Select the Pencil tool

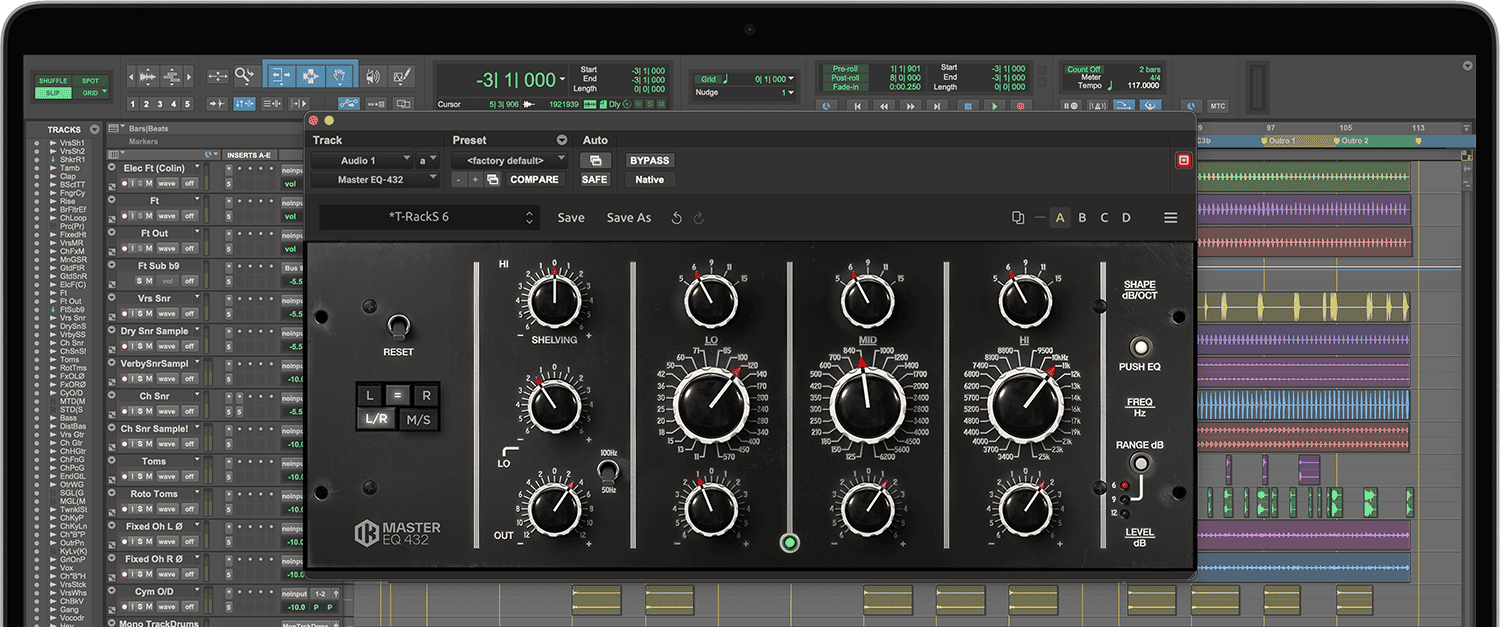coord(403,74)
